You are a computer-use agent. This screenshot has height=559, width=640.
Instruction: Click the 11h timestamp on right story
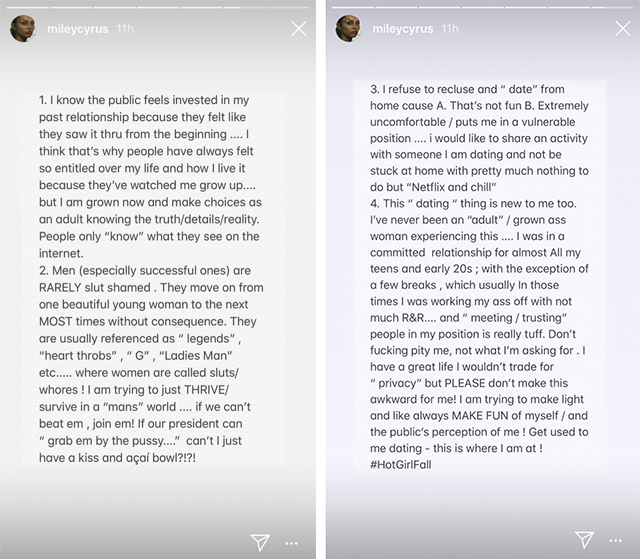point(451,29)
